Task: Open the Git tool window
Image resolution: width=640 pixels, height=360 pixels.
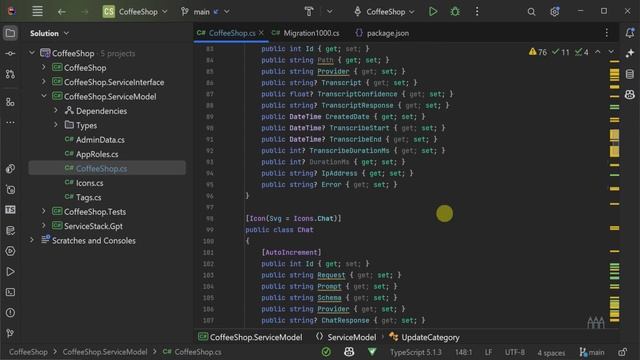Action: tap(10, 333)
